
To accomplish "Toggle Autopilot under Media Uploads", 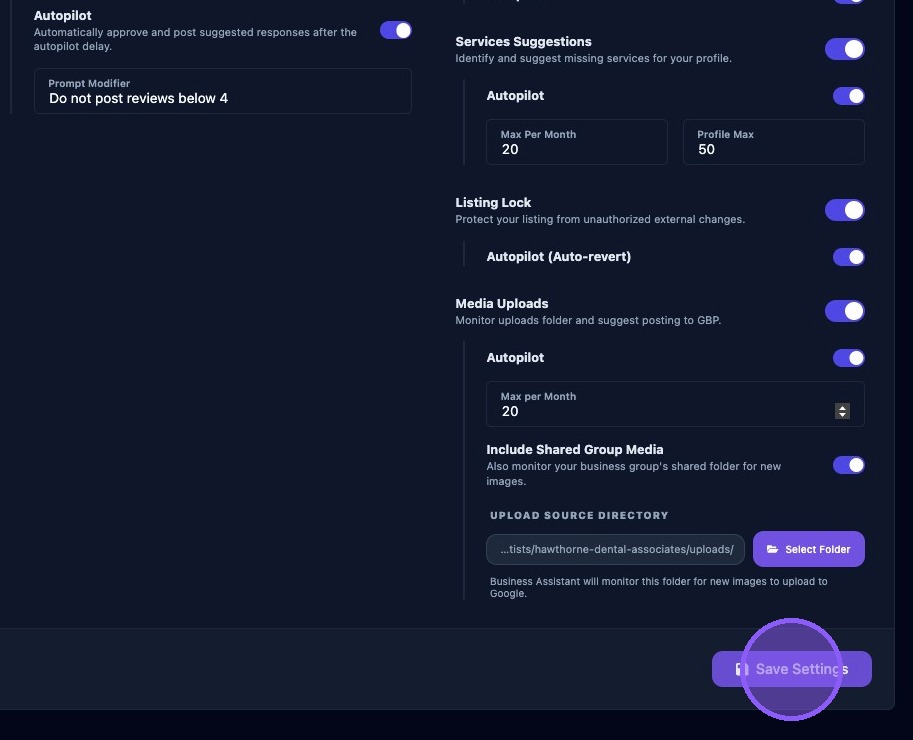I will 849,358.
